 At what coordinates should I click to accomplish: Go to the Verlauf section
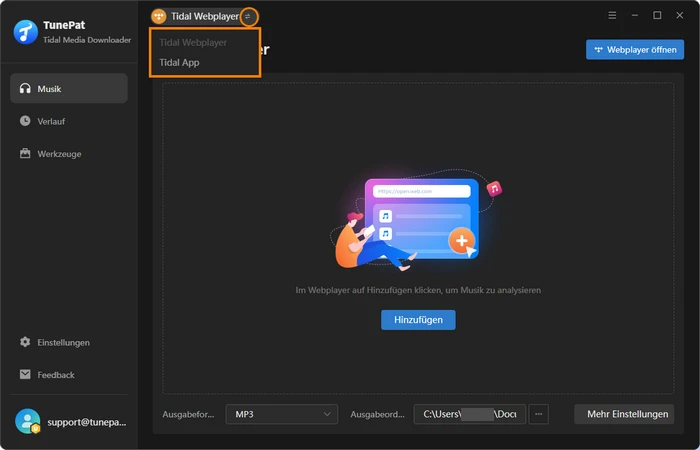tap(69, 121)
